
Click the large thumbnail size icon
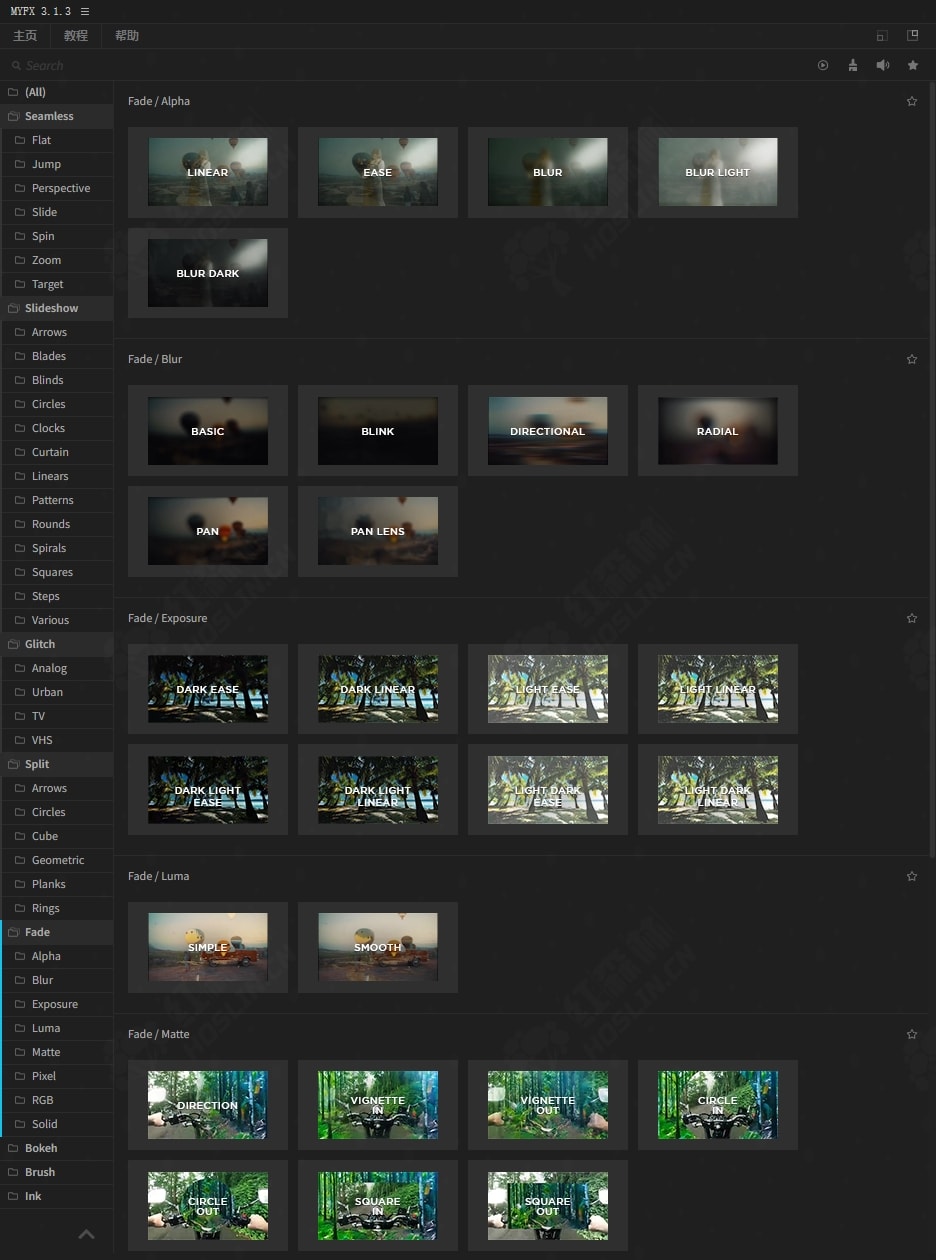click(x=912, y=36)
